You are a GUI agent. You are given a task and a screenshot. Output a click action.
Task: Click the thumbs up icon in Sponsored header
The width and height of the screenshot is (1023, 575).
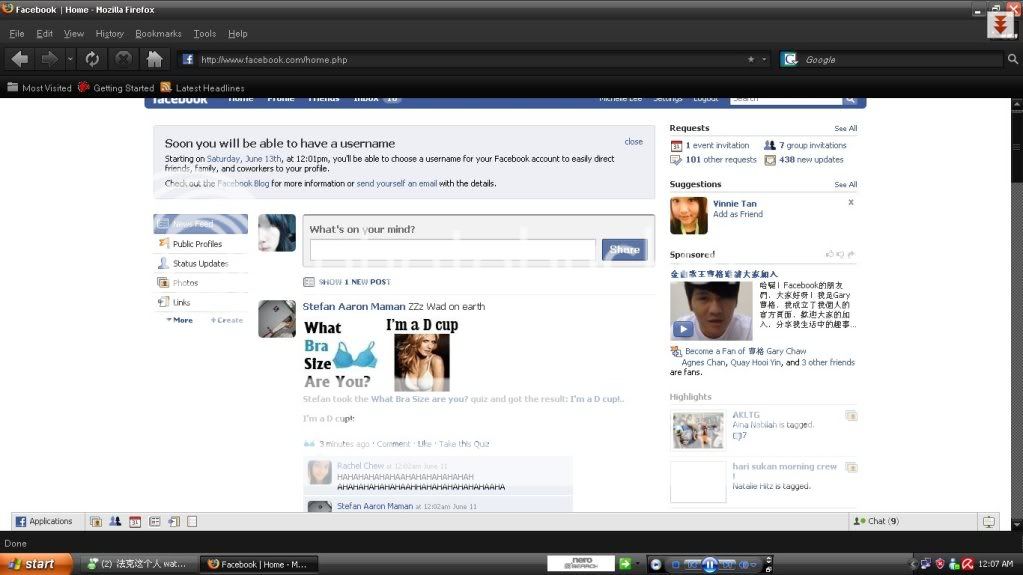click(830, 255)
